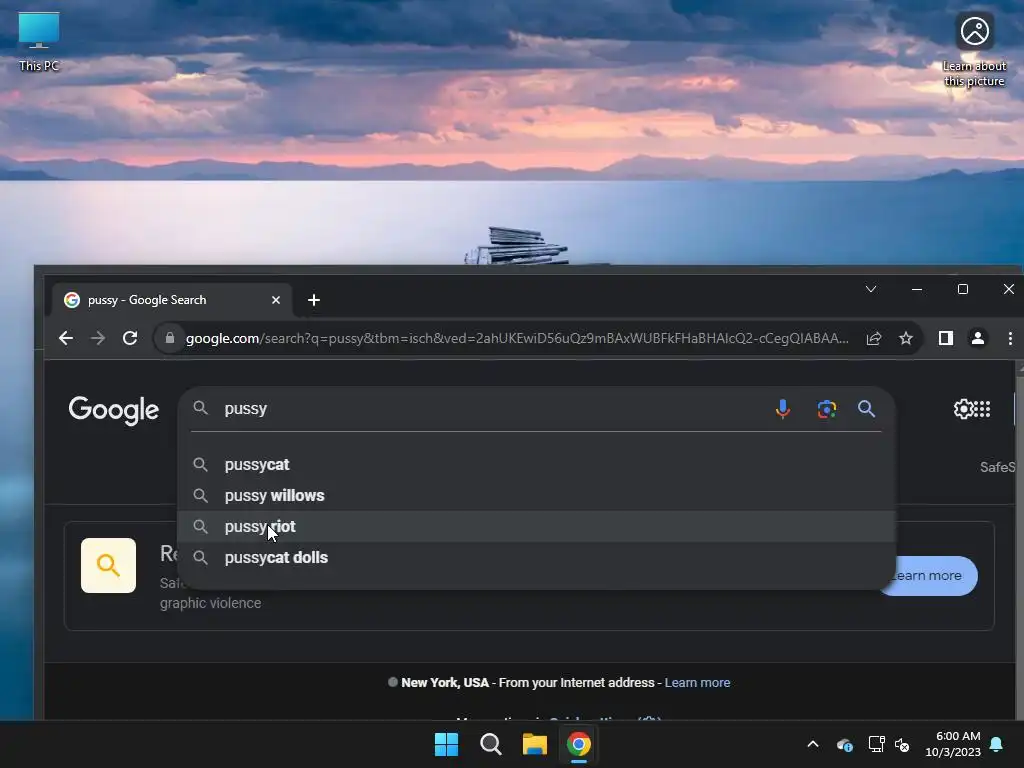
Task: Show hidden tray icons chevron
Action: (x=812, y=744)
